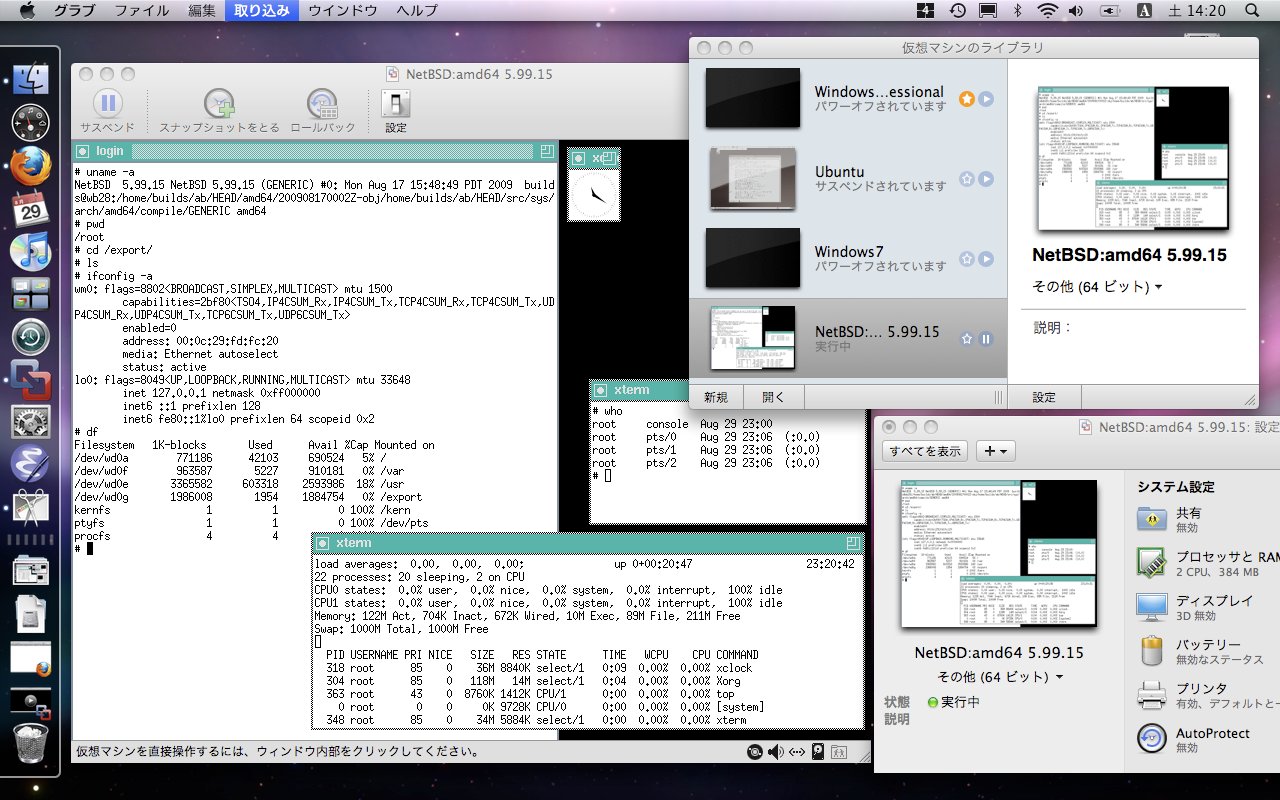Open iCal calendar from the Dock
The width and height of the screenshot is (1280, 800).
coord(31,208)
